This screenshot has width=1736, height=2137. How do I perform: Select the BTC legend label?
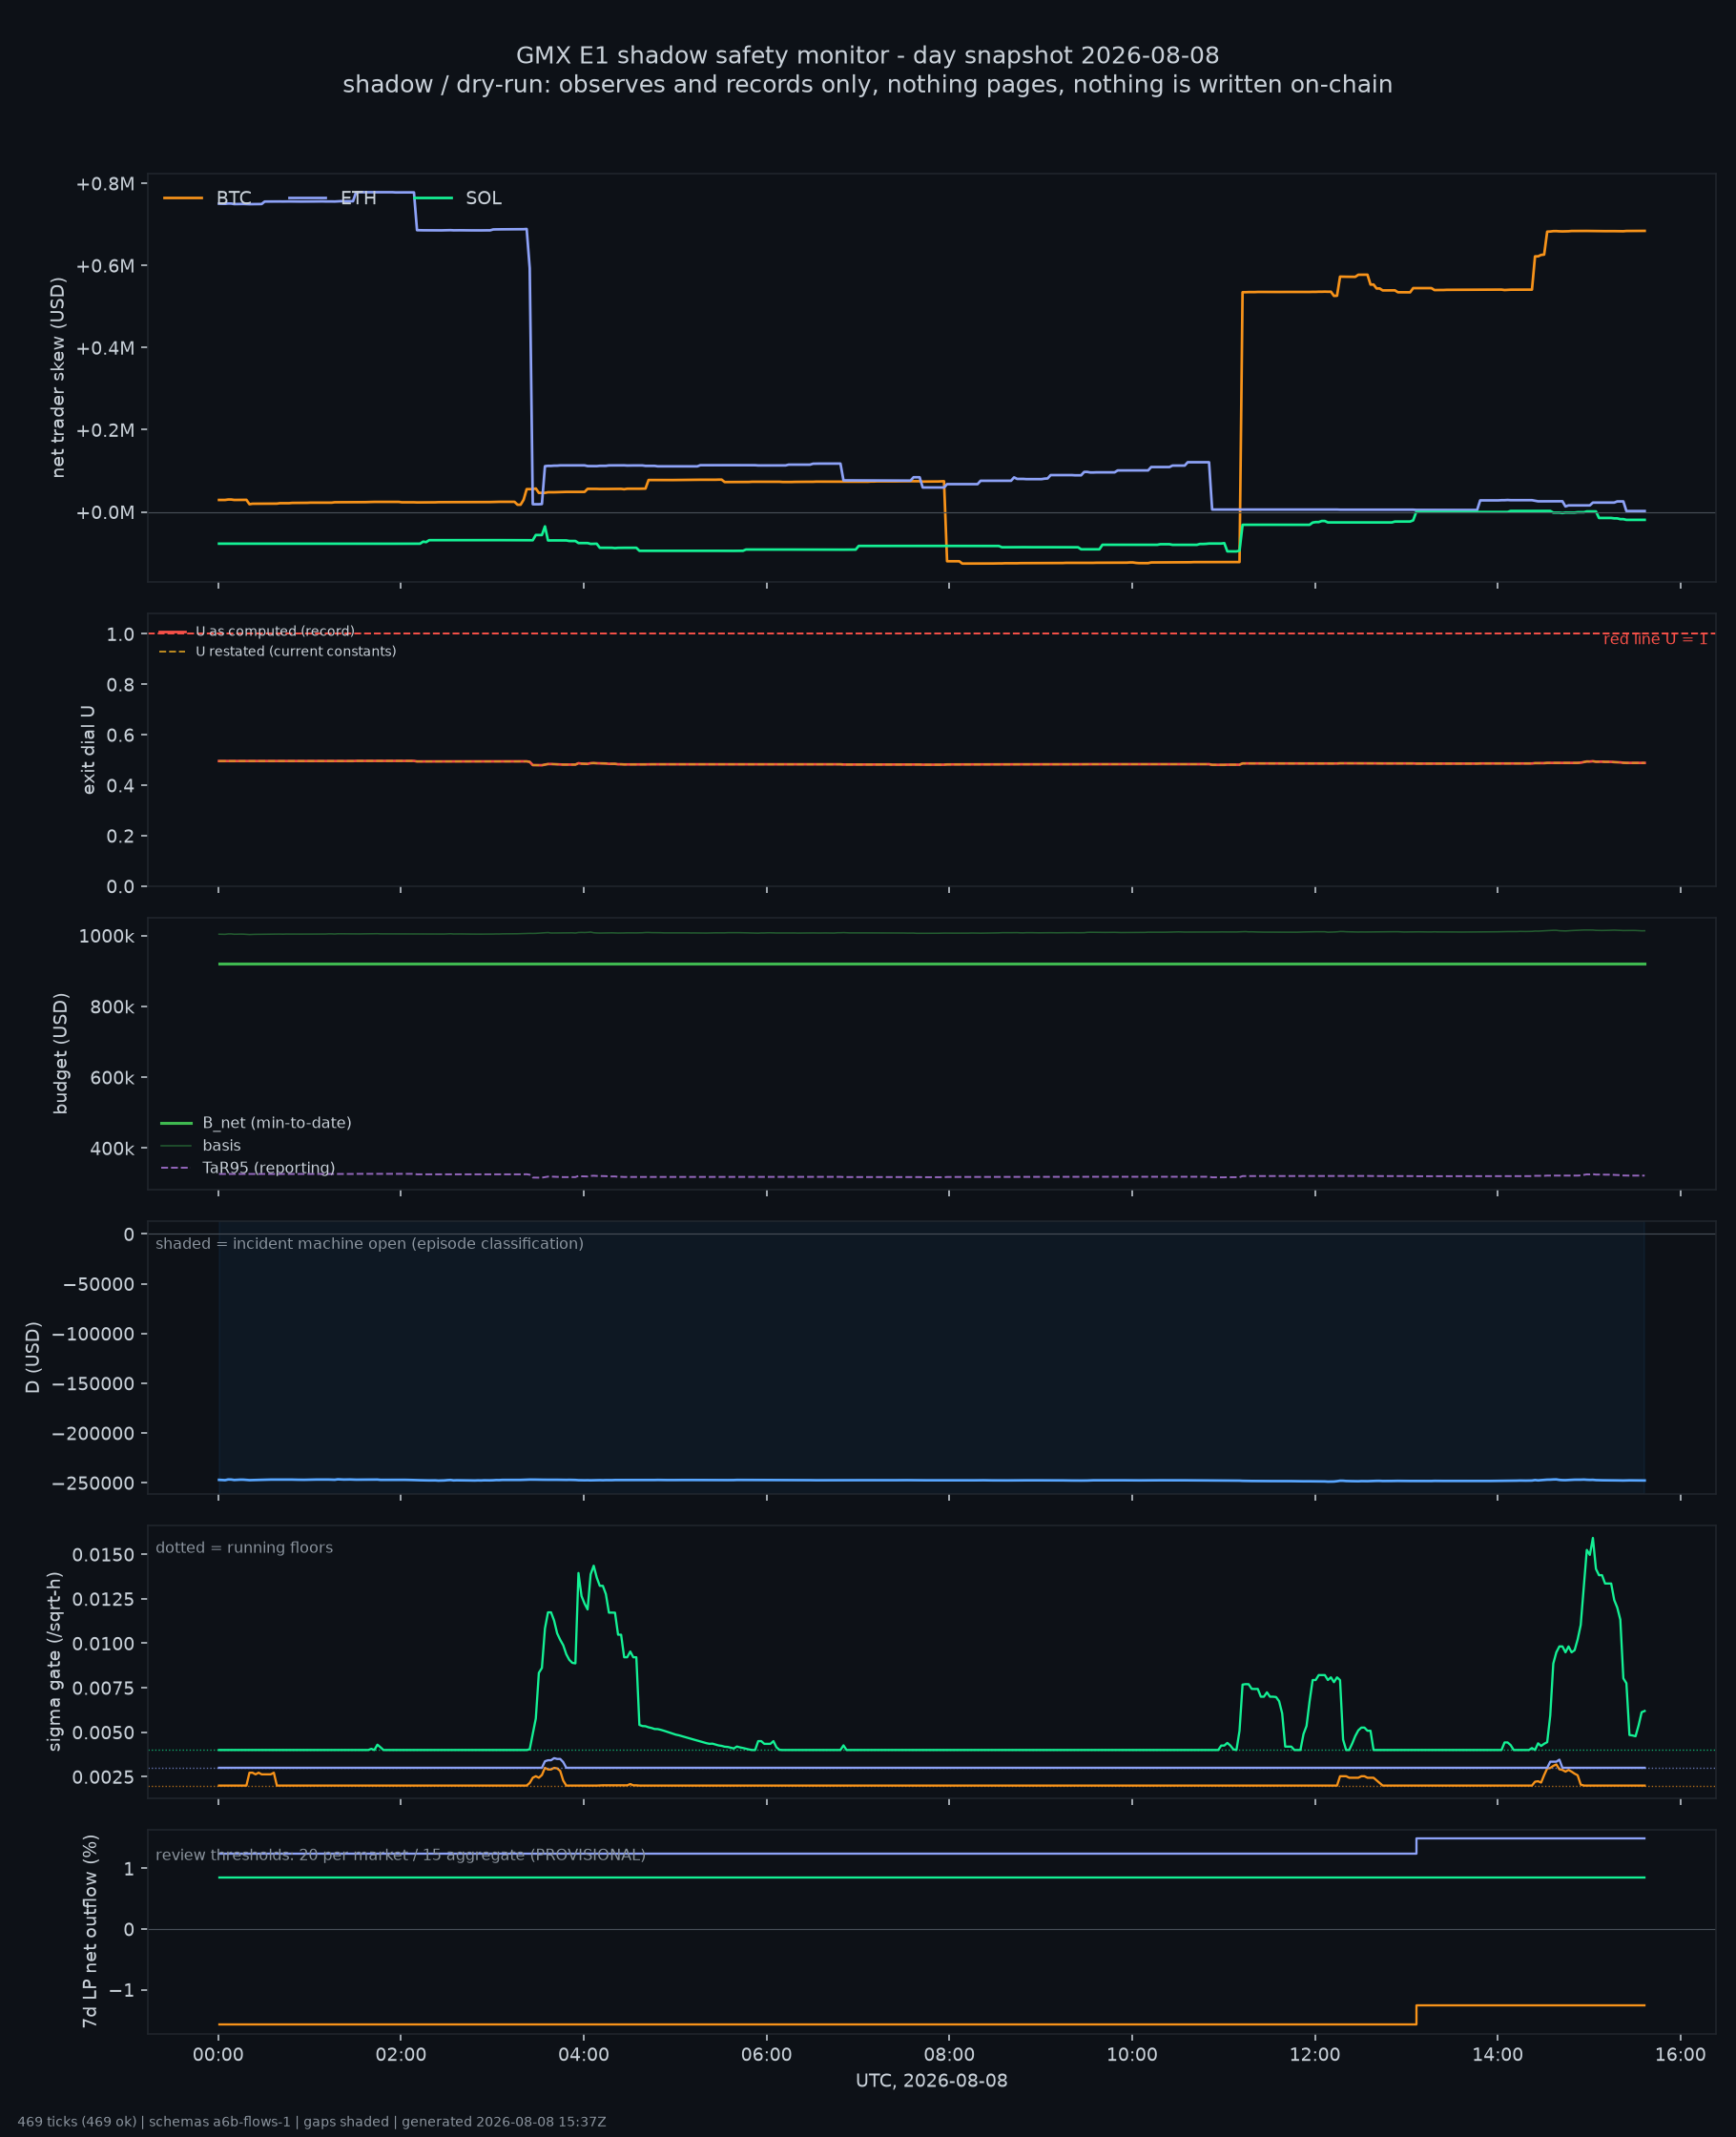click(x=234, y=198)
